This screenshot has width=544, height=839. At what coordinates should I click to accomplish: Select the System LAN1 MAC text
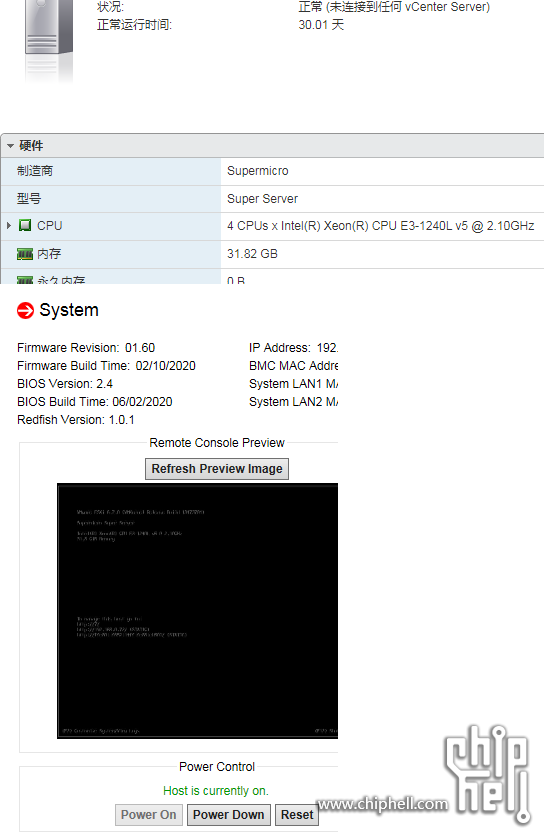click(293, 384)
